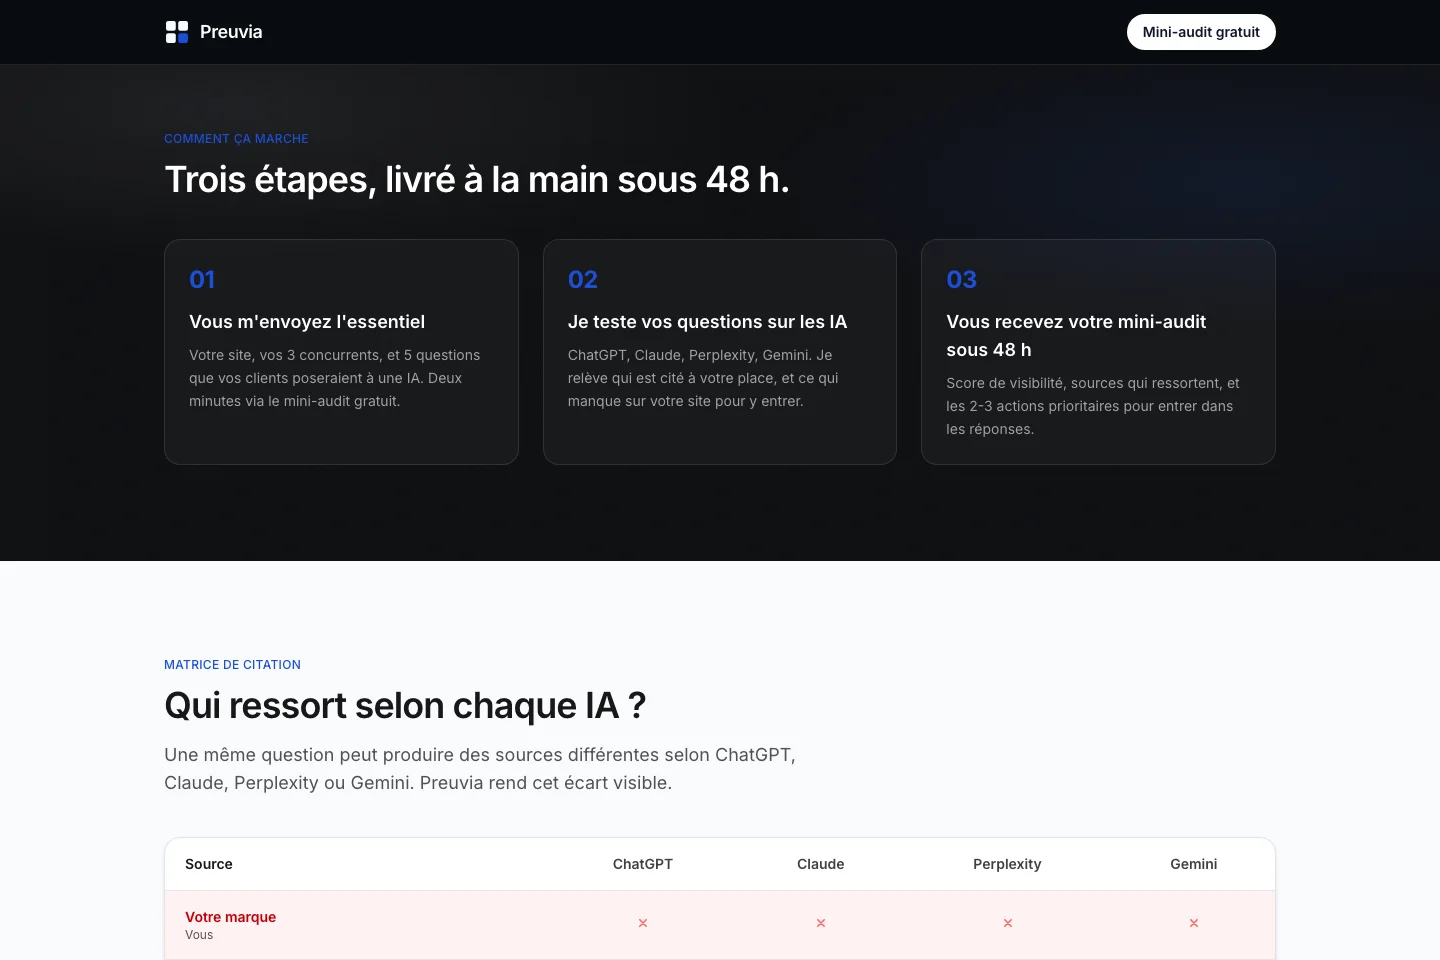Click the heading Je teste vos questions sur les IA

point(707,322)
